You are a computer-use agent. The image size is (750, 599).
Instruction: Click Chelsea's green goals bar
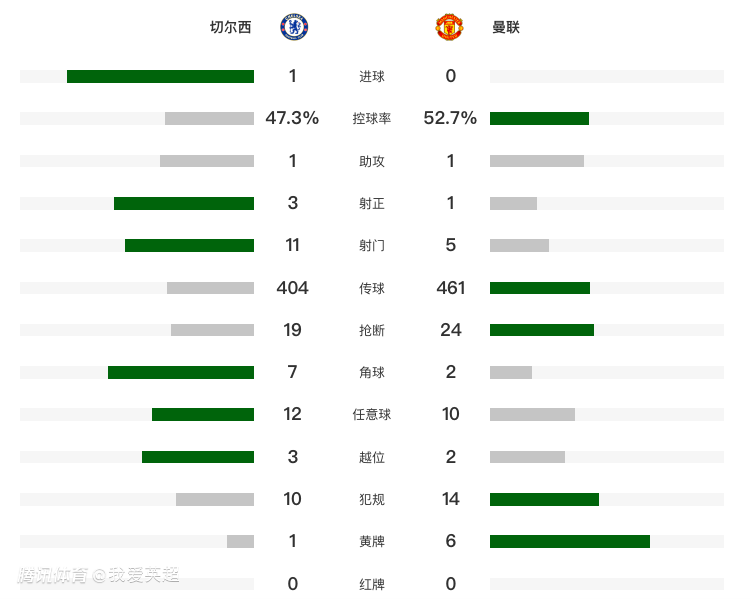(160, 76)
